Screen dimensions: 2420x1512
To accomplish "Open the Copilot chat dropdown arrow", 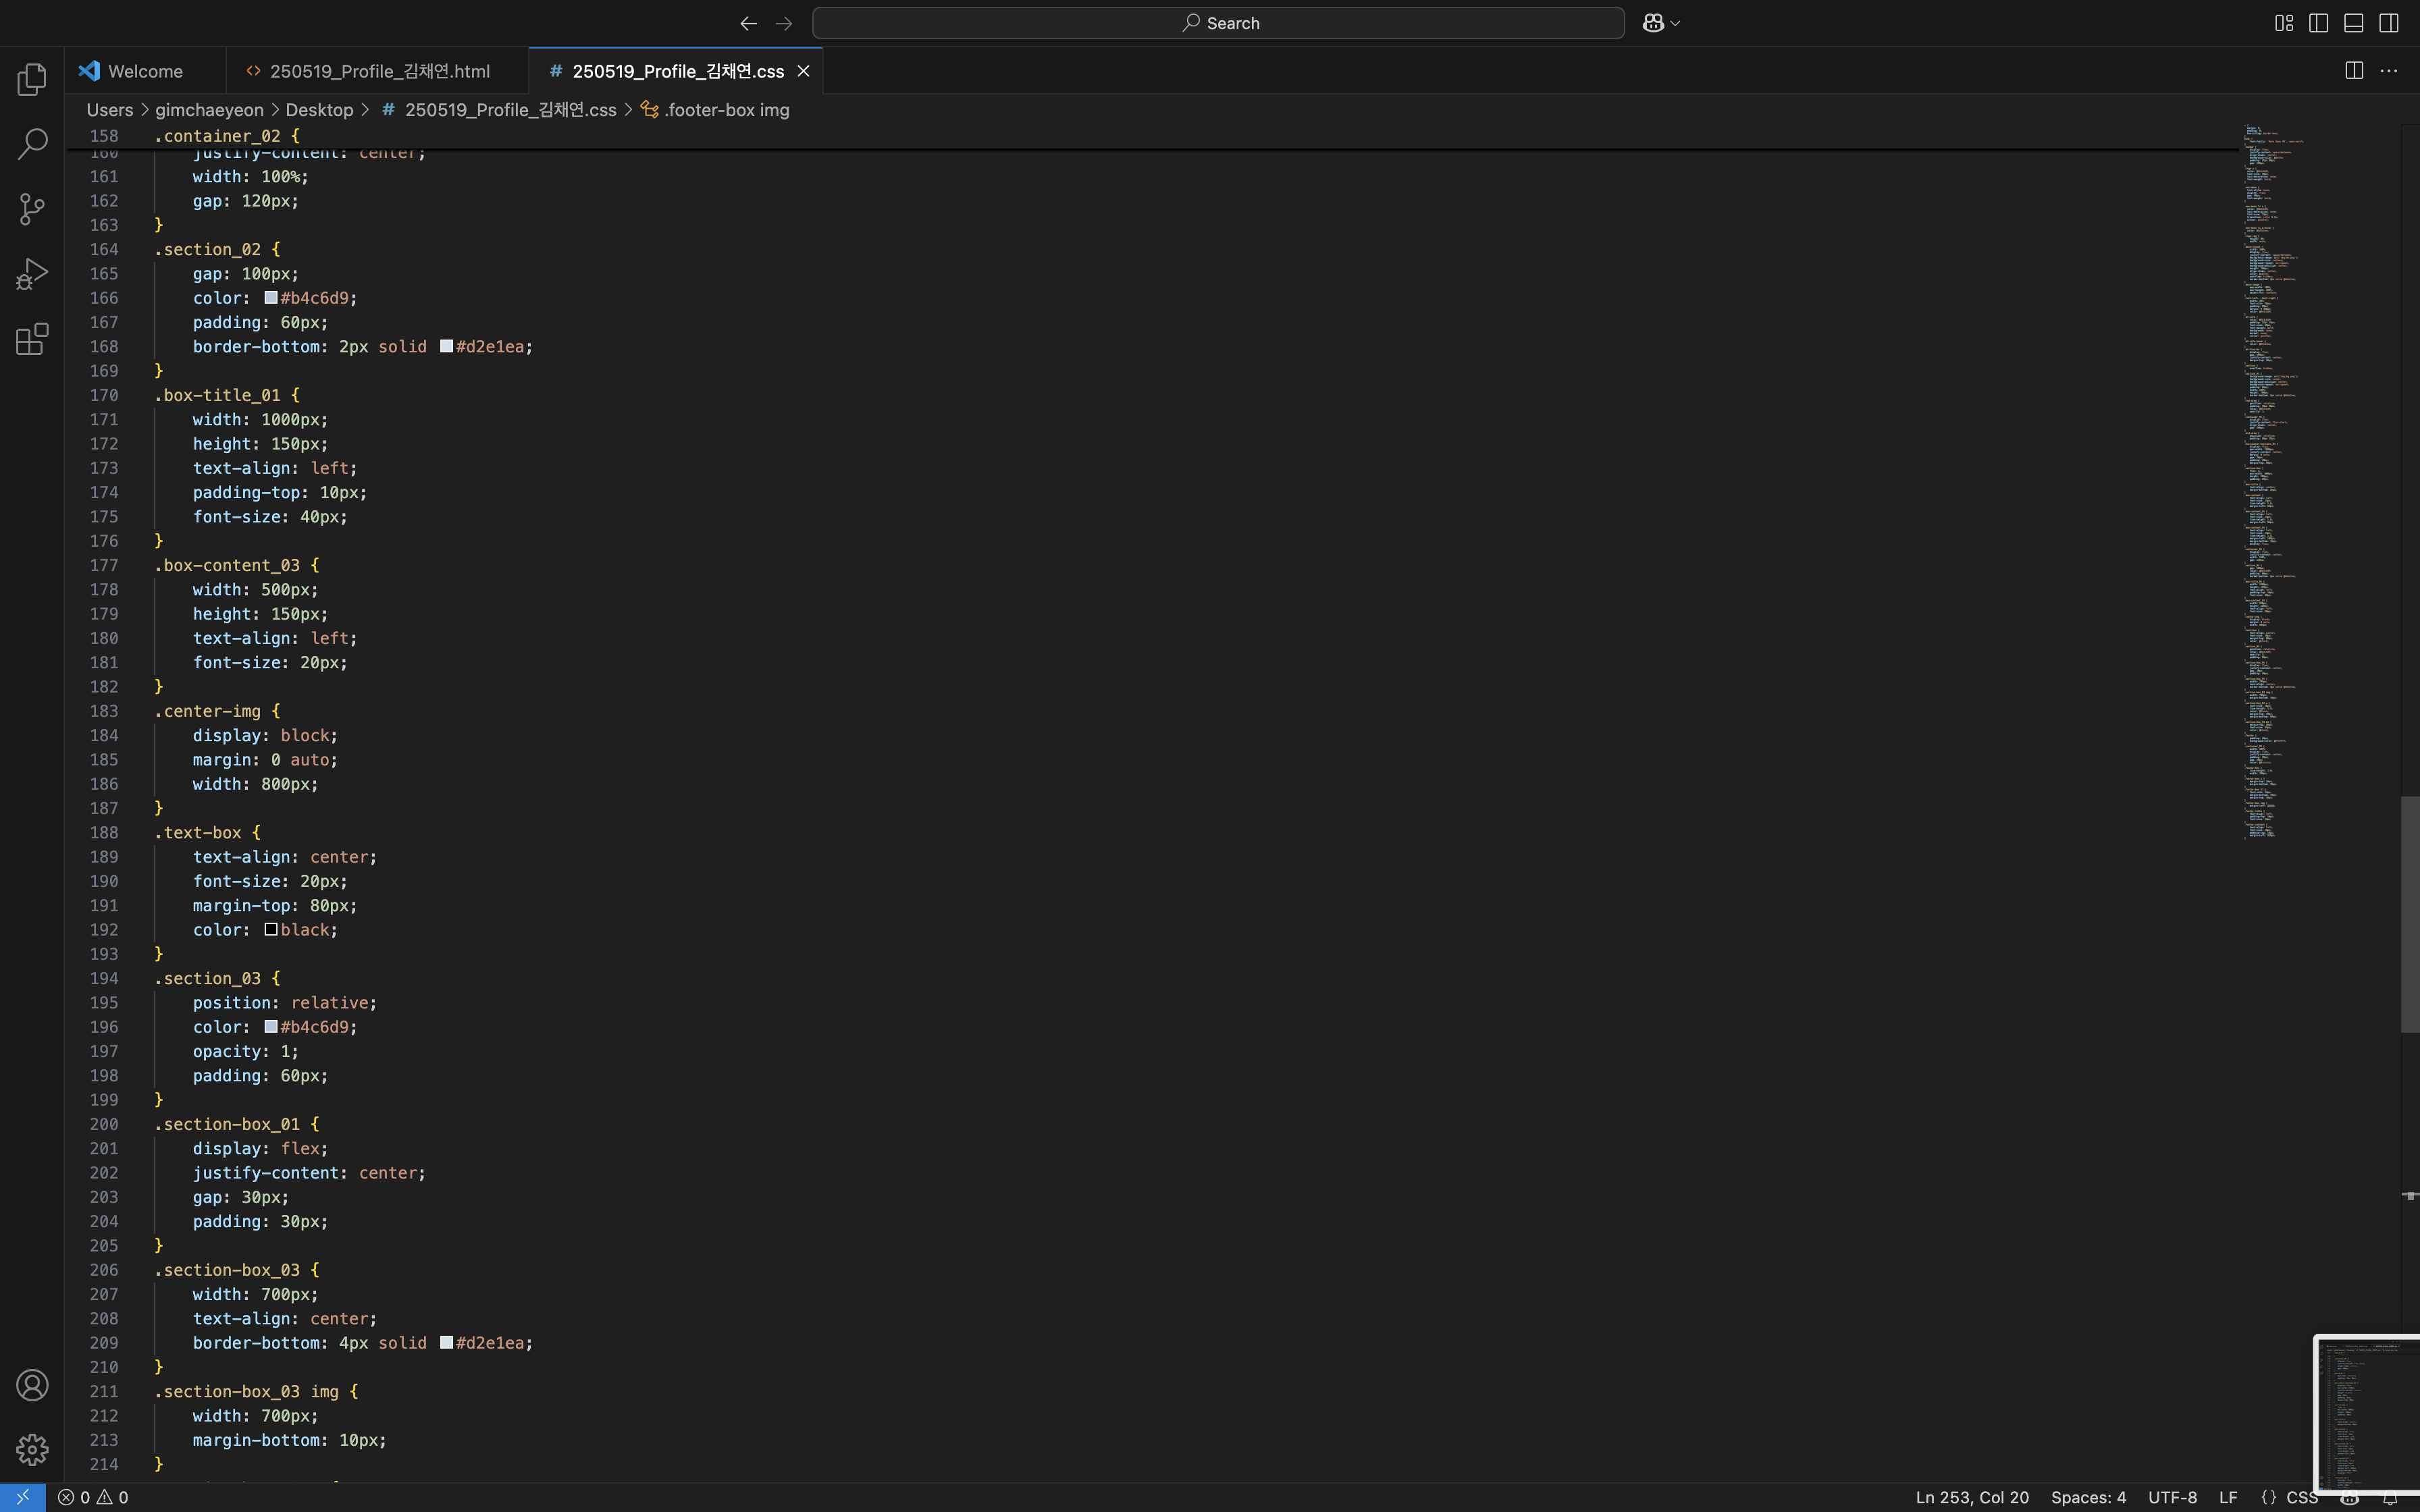I will click(1676, 23).
